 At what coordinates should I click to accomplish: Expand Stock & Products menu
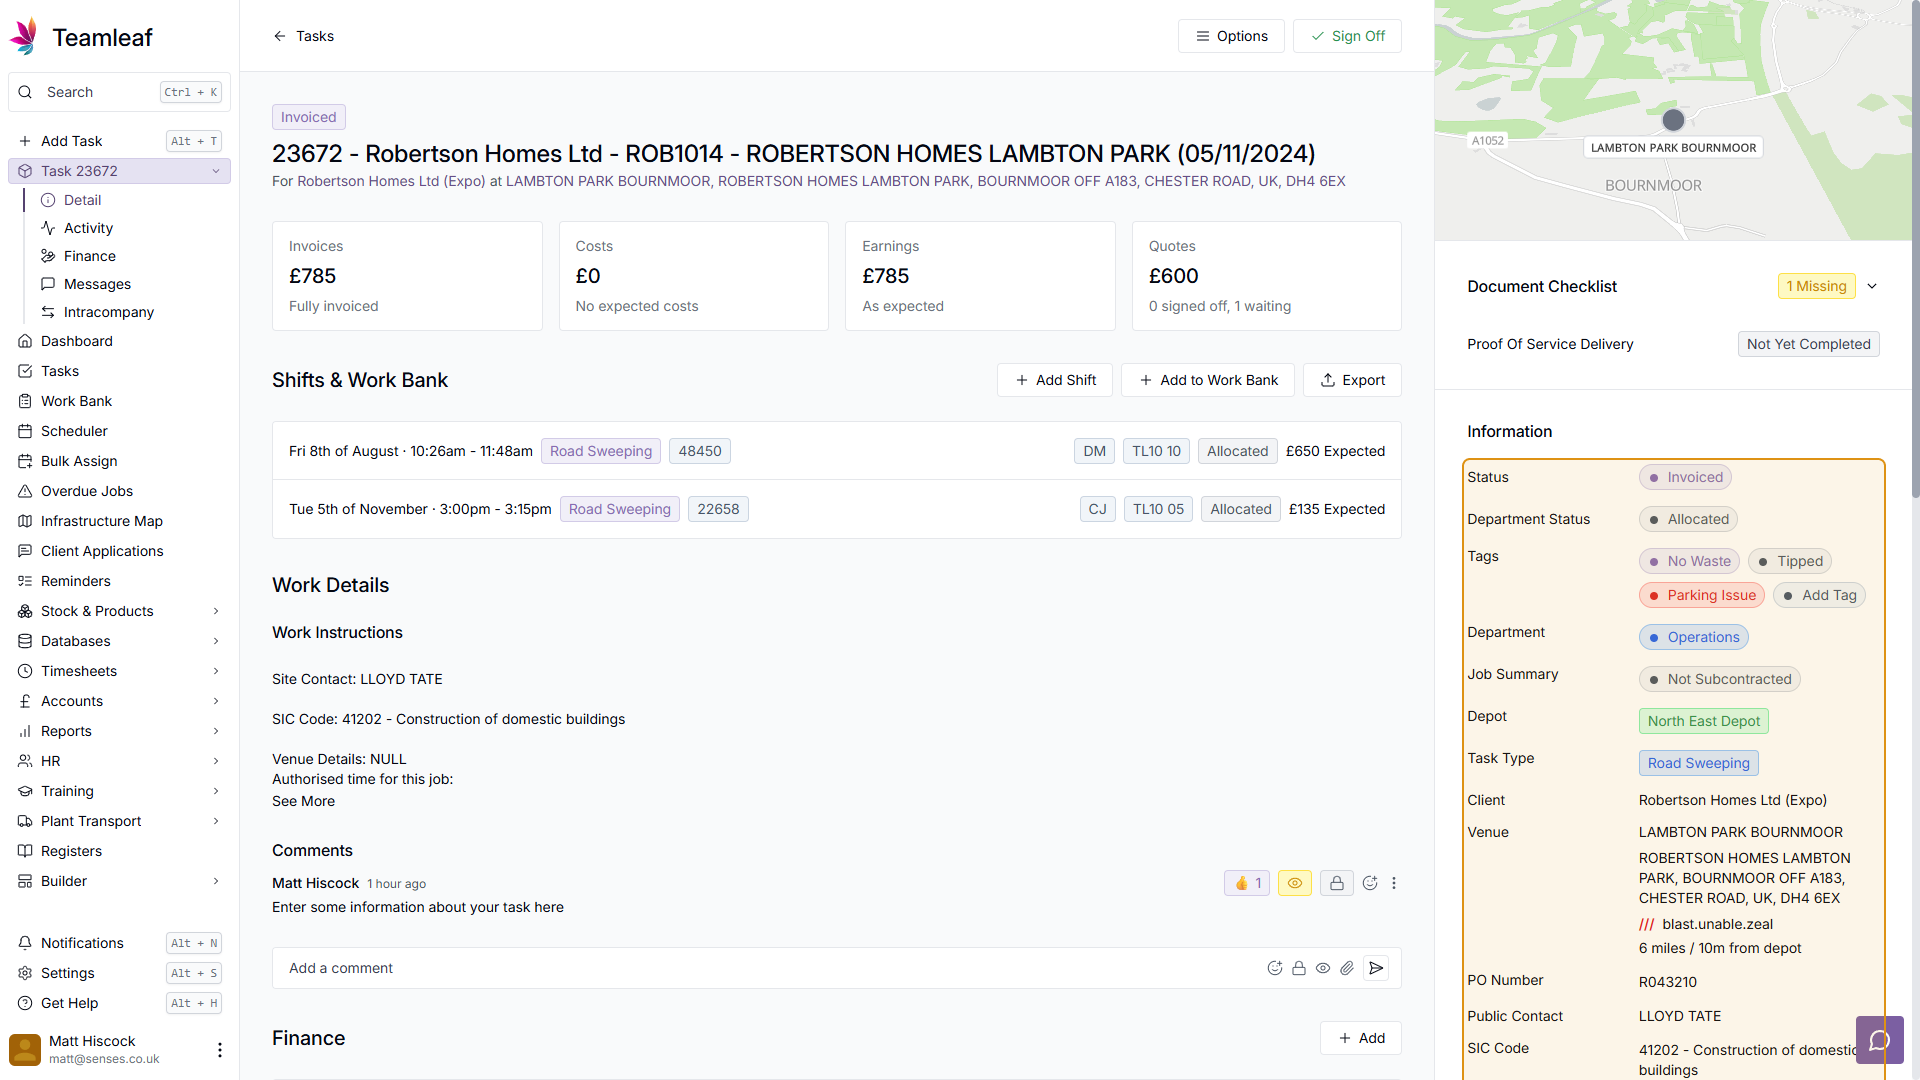click(216, 611)
